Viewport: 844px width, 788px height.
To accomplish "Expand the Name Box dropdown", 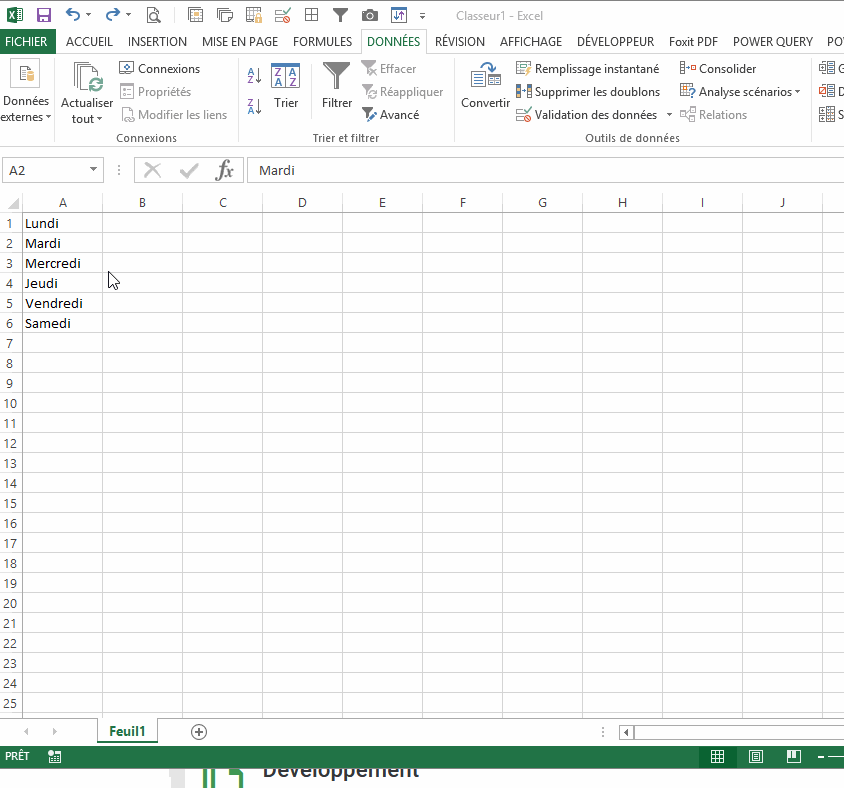I will [93, 170].
